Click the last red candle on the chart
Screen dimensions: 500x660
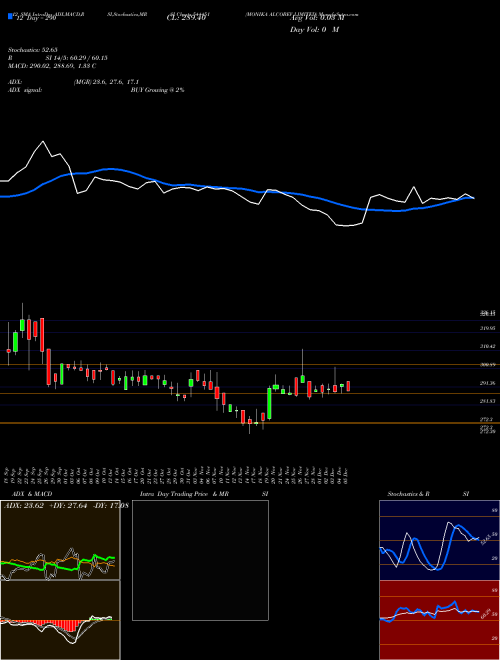(348, 386)
